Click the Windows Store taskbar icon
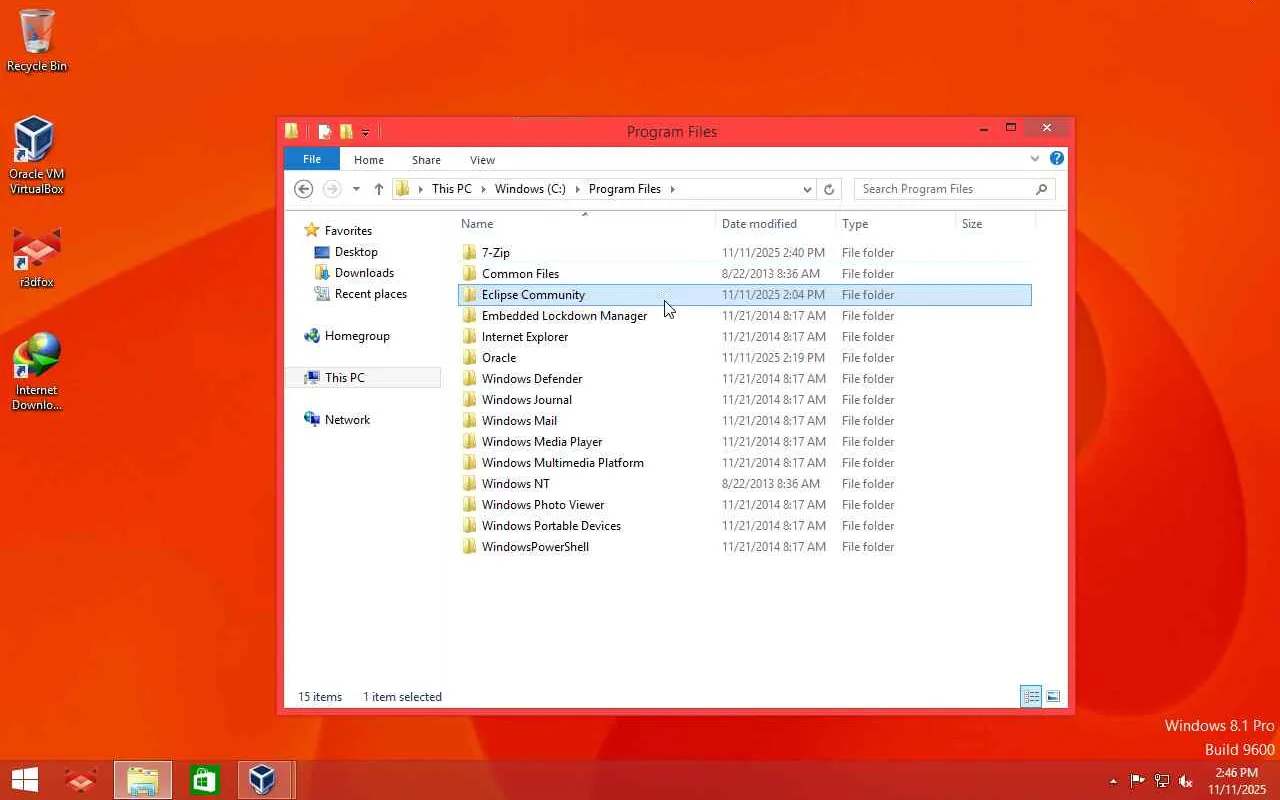 (205, 780)
